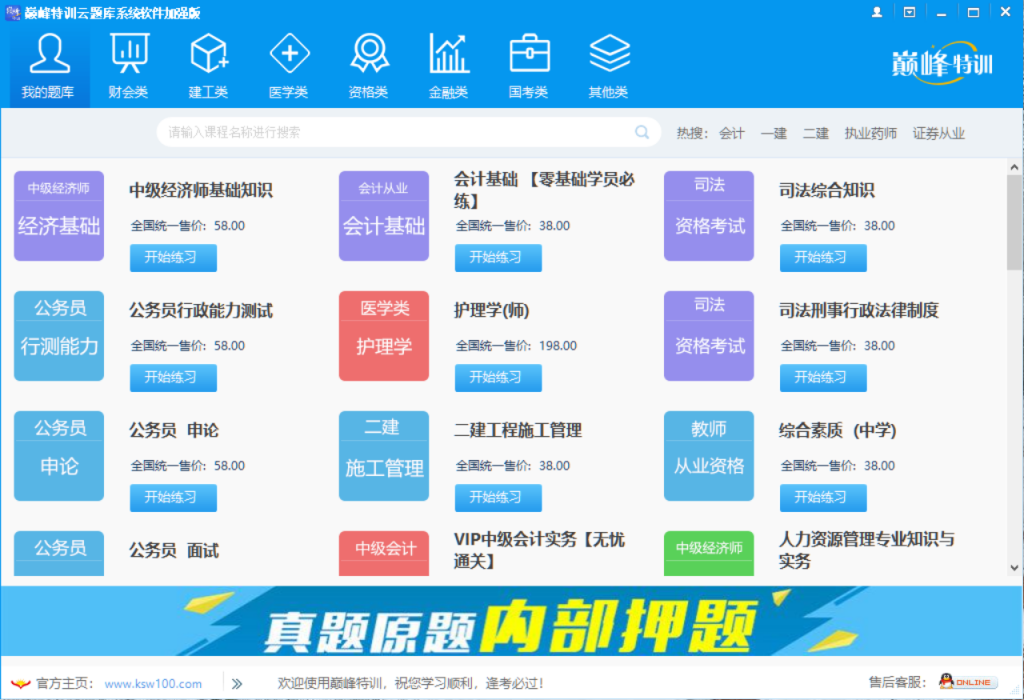This screenshot has width=1024, height=700.
Task: Click the 护理学(师) course title
Action: tap(492, 310)
